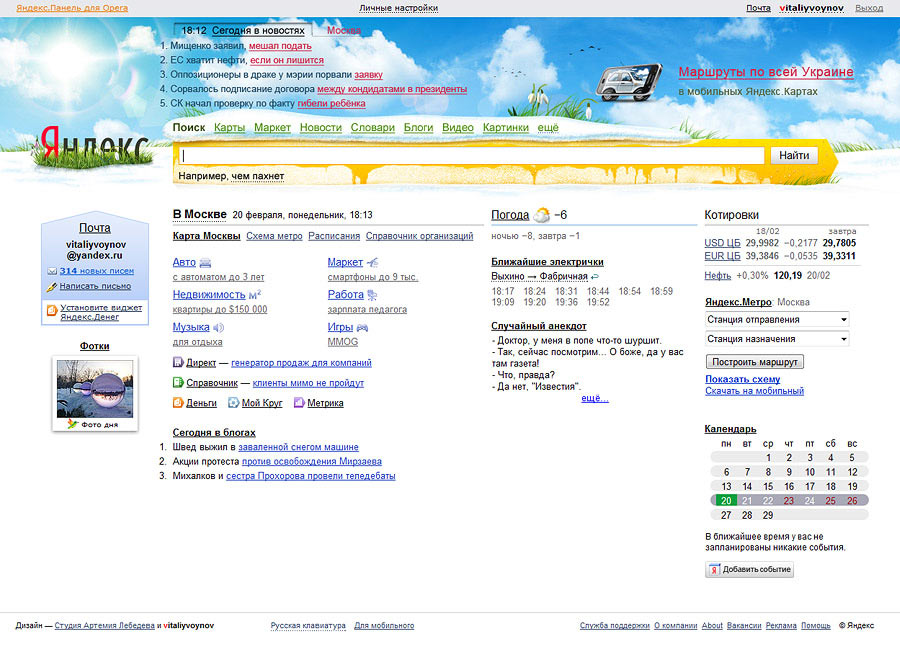Image resolution: width=900 pixels, height=658 pixels.
Task: Click the Построить маршрут button
Action: click(754, 361)
